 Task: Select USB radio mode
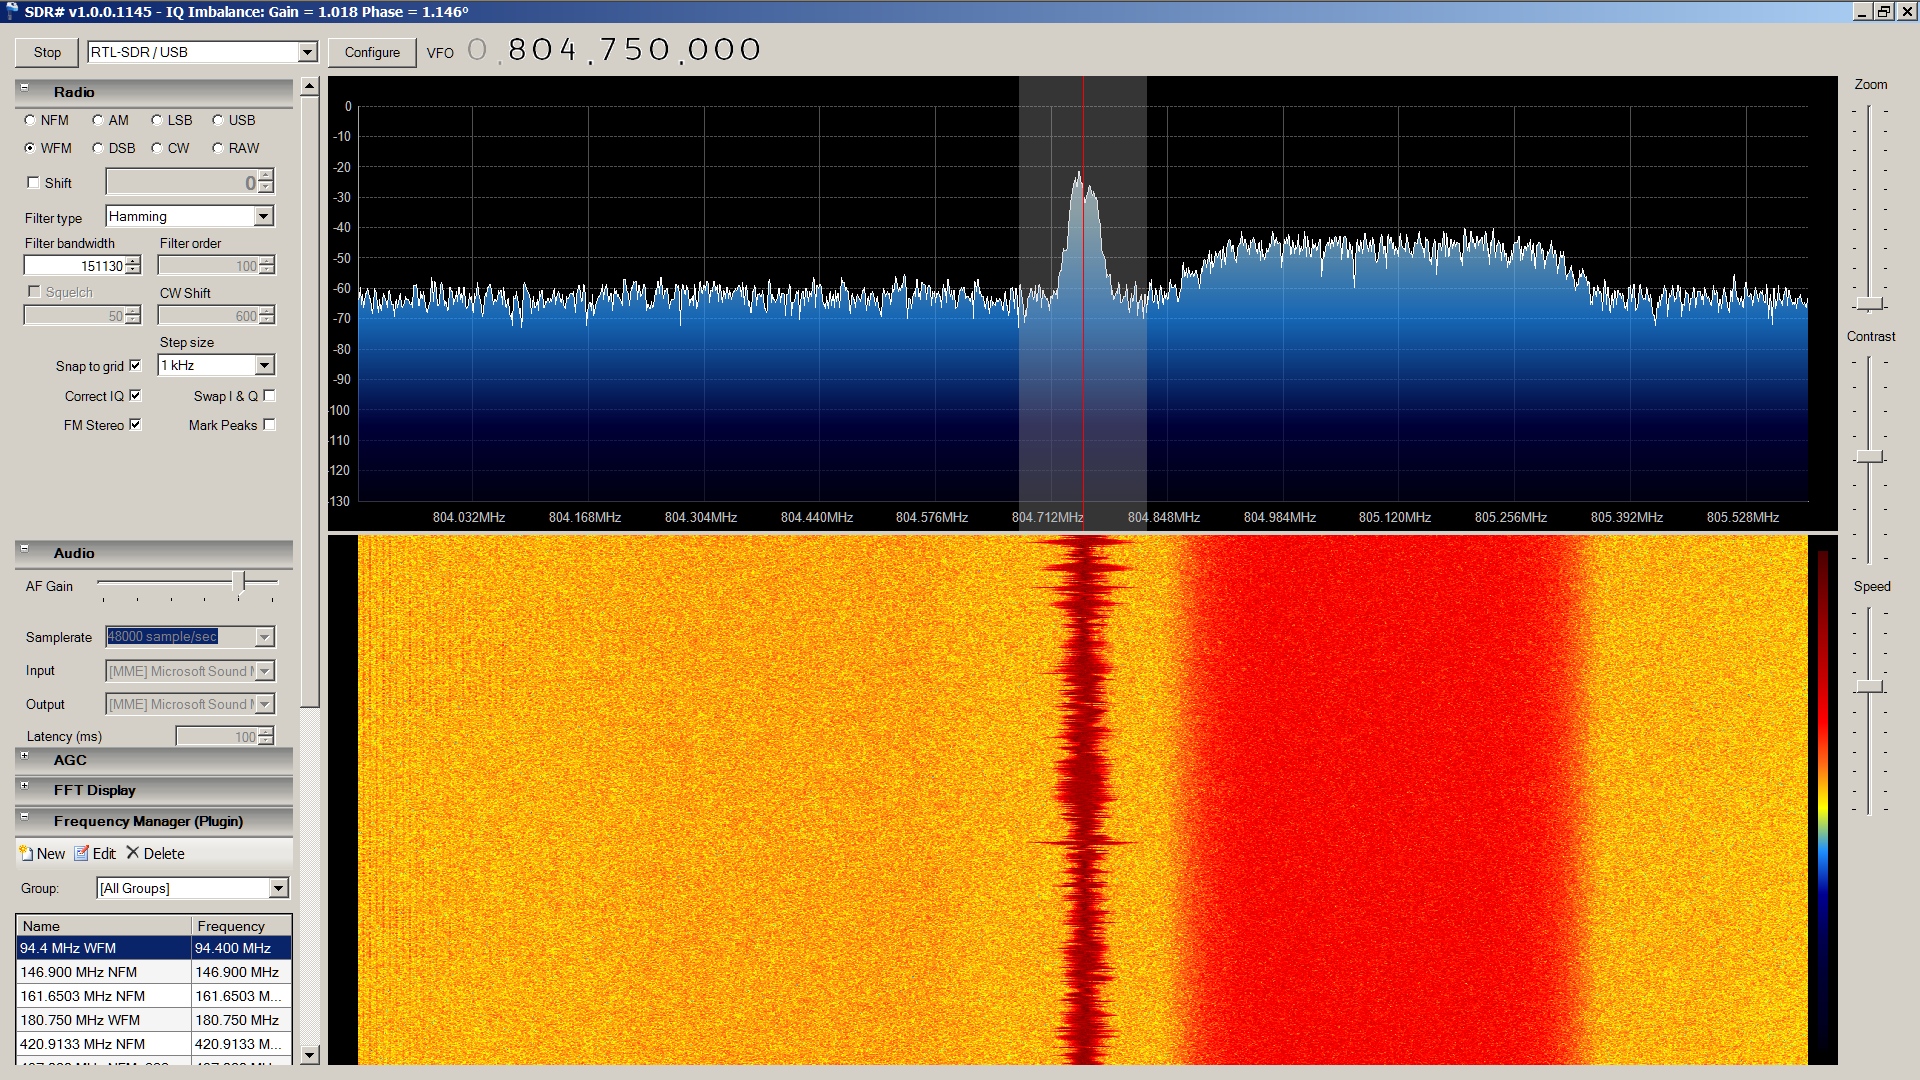pos(218,120)
